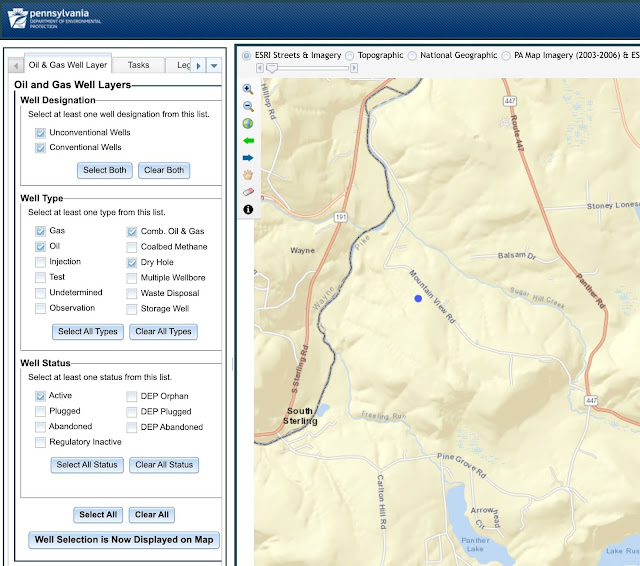This screenshot has width=640, height=566.
Task: Uncheck the Oil well type
Action: (40, 246)
